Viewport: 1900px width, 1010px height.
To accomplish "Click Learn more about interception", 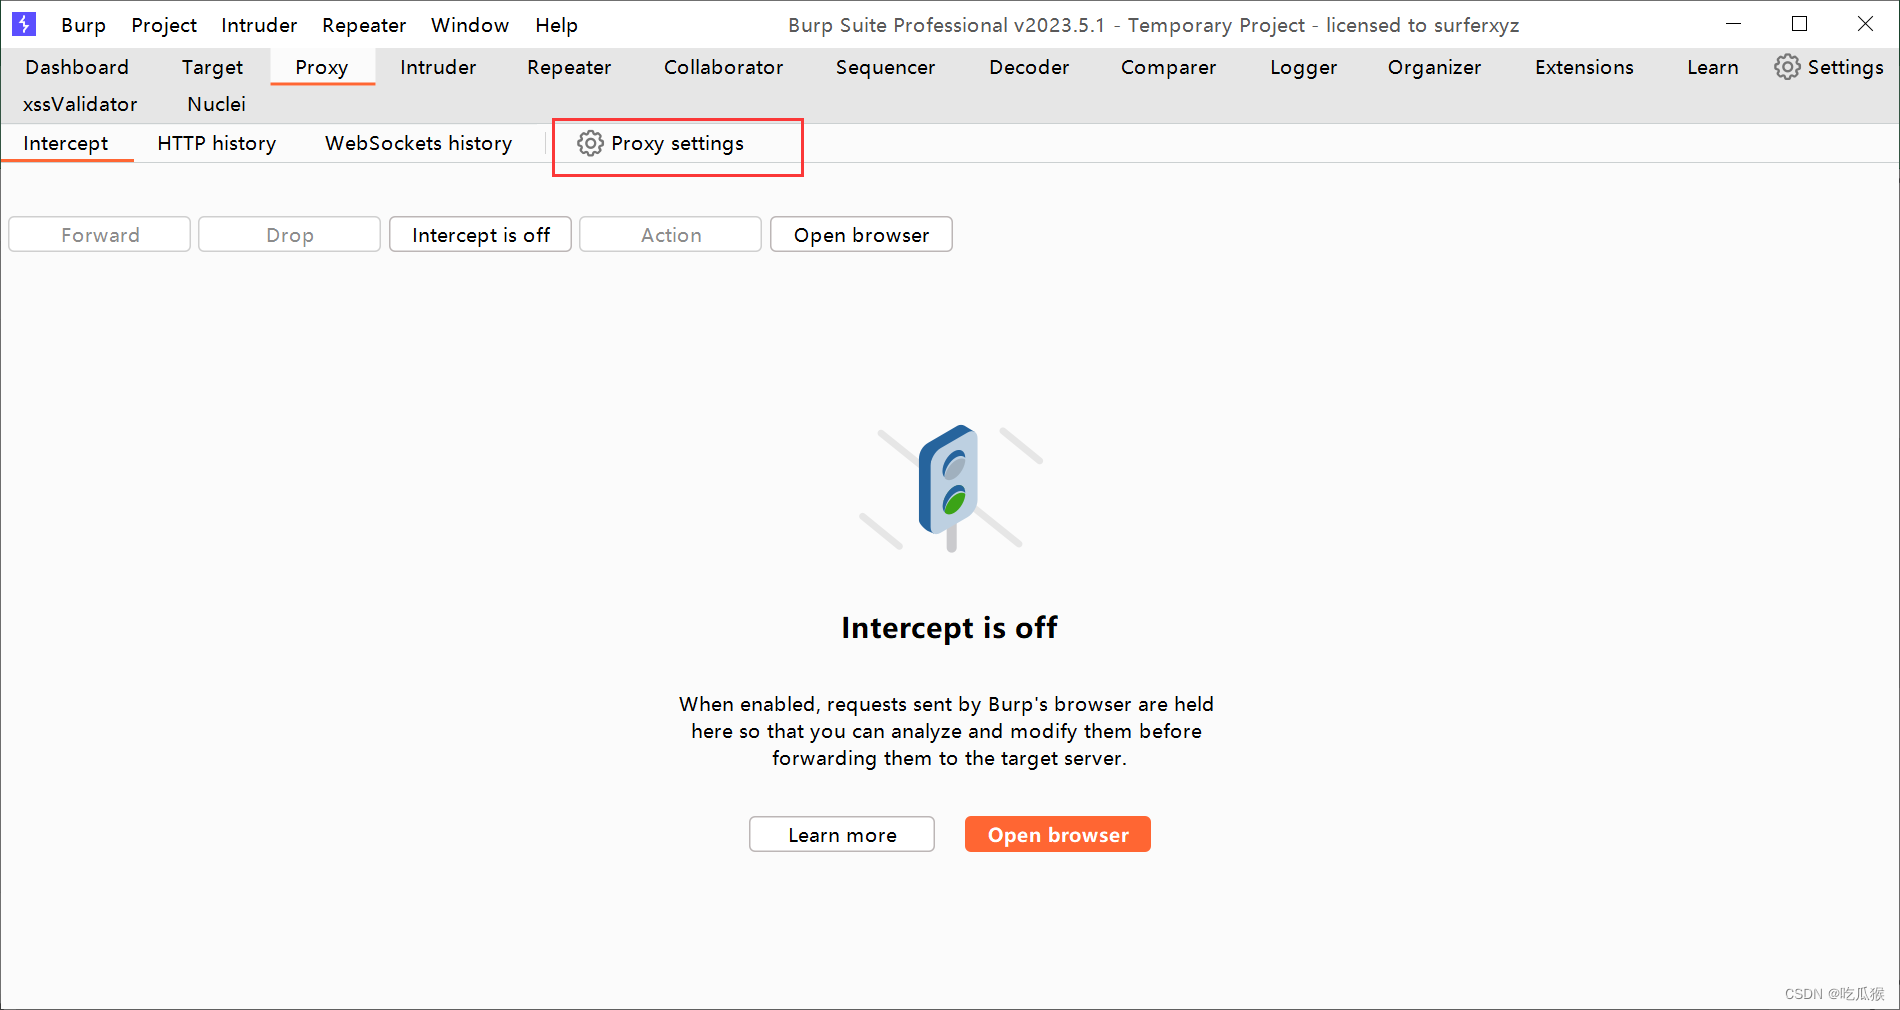I will pos(841,834).
